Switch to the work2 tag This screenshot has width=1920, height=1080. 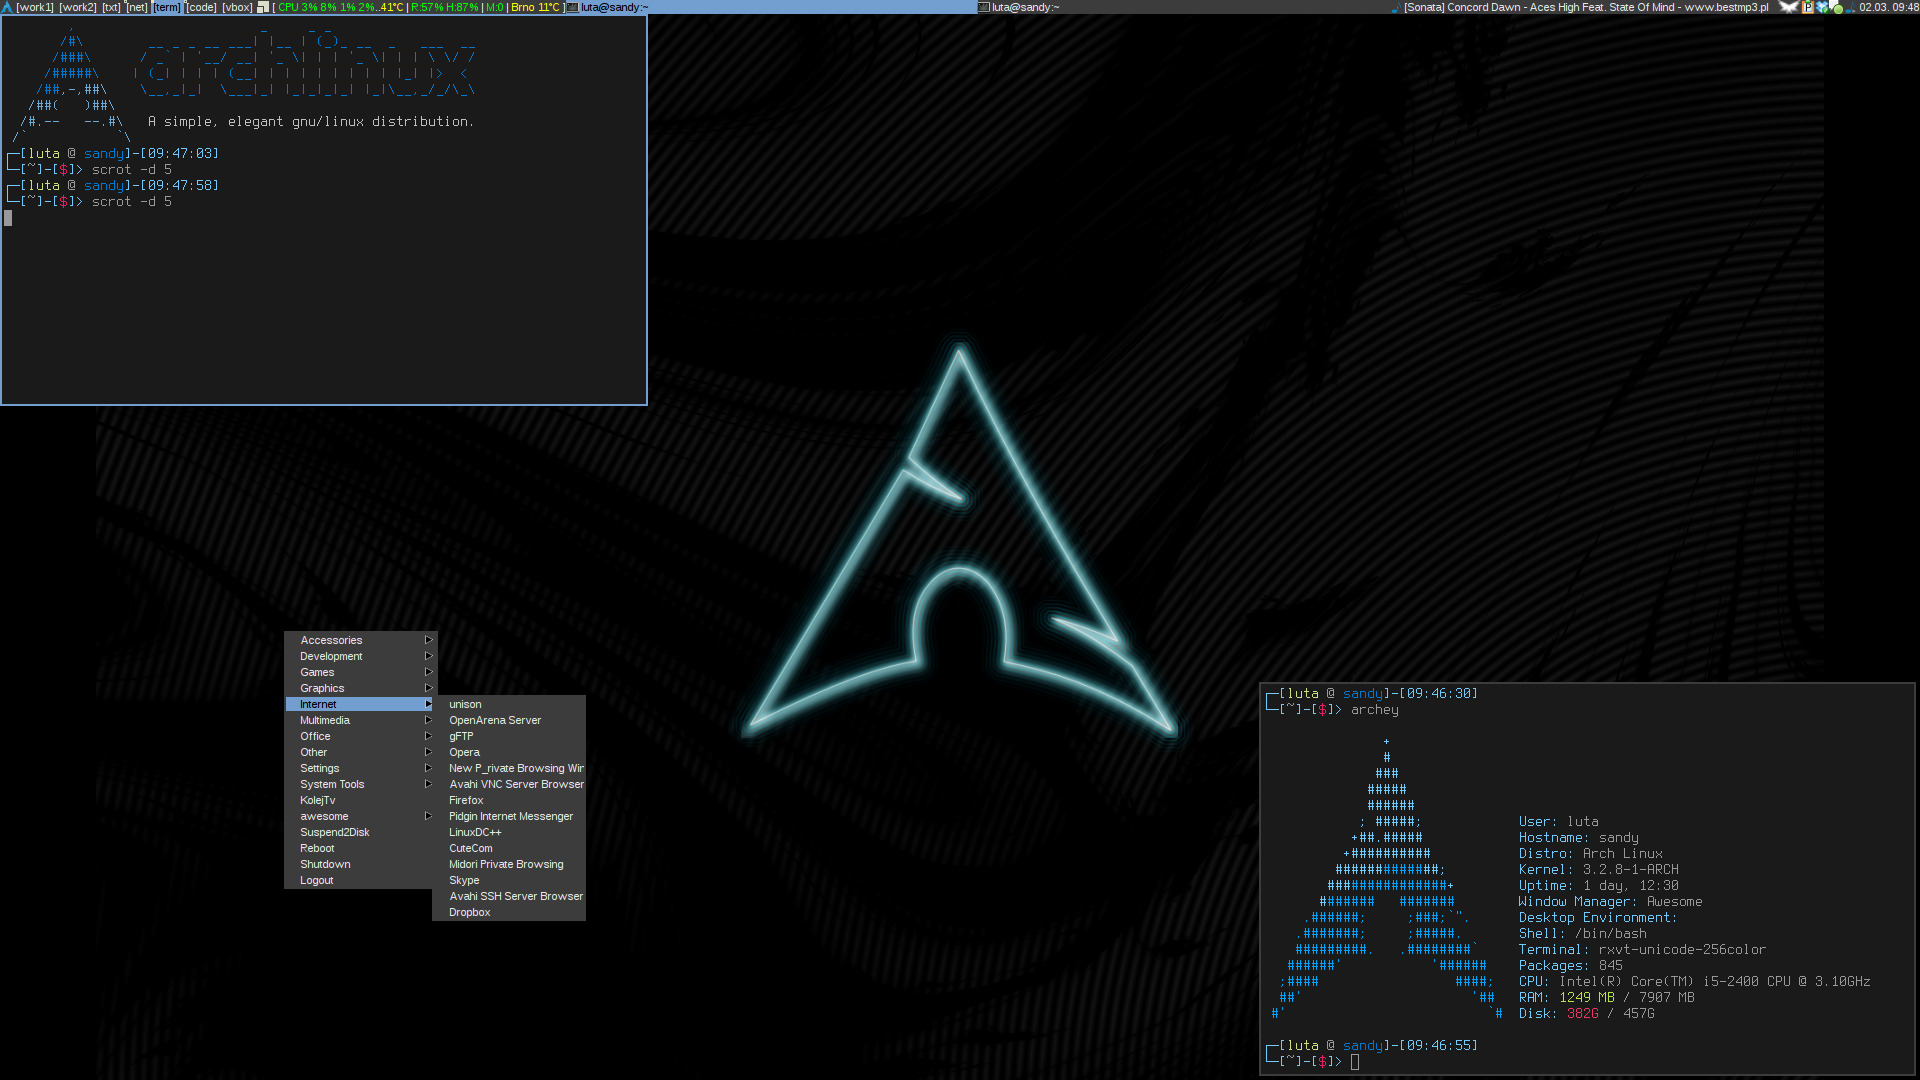tap(78, 7)
